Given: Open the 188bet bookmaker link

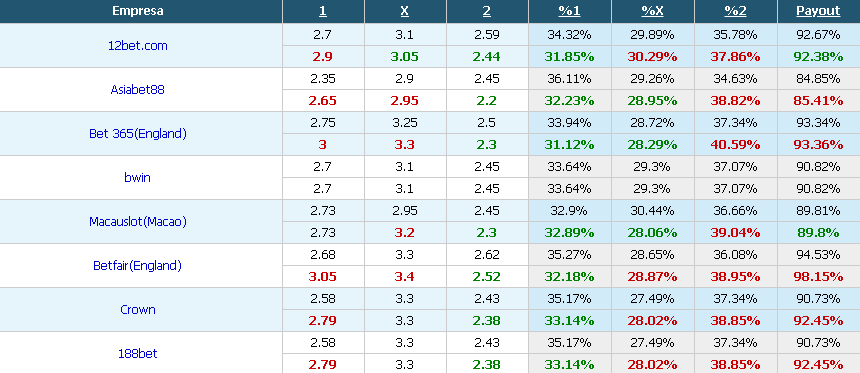Looking at the screenshot, I should coord(138,353).
